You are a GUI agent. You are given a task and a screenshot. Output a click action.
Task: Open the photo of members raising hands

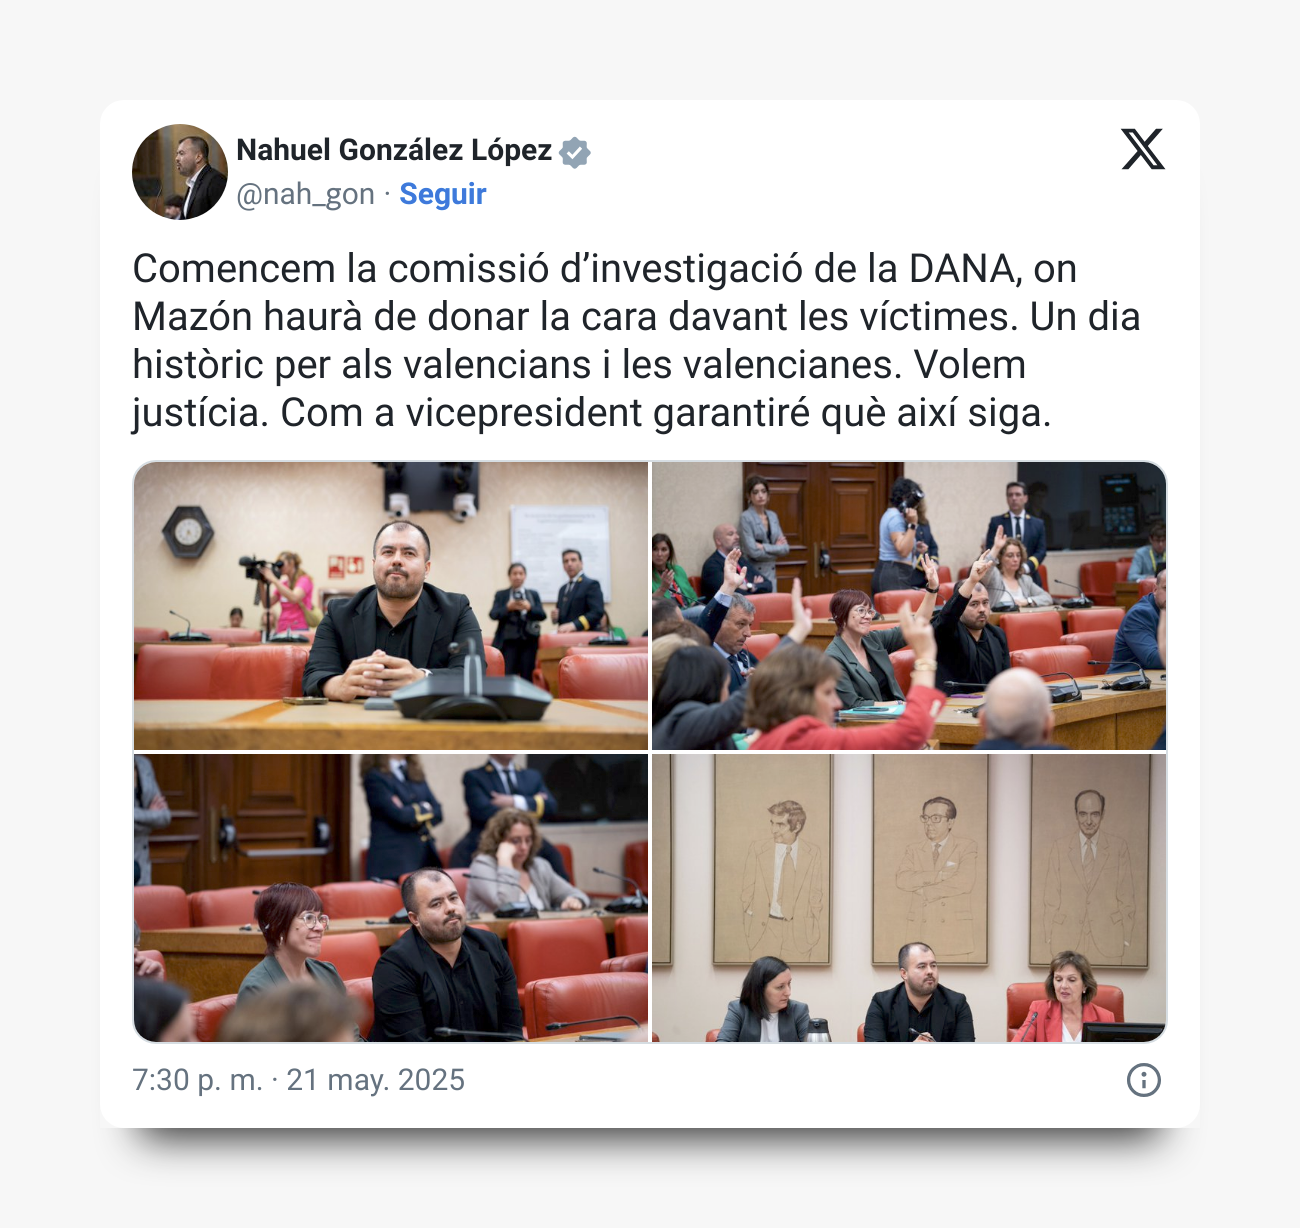tap(909, 606)
